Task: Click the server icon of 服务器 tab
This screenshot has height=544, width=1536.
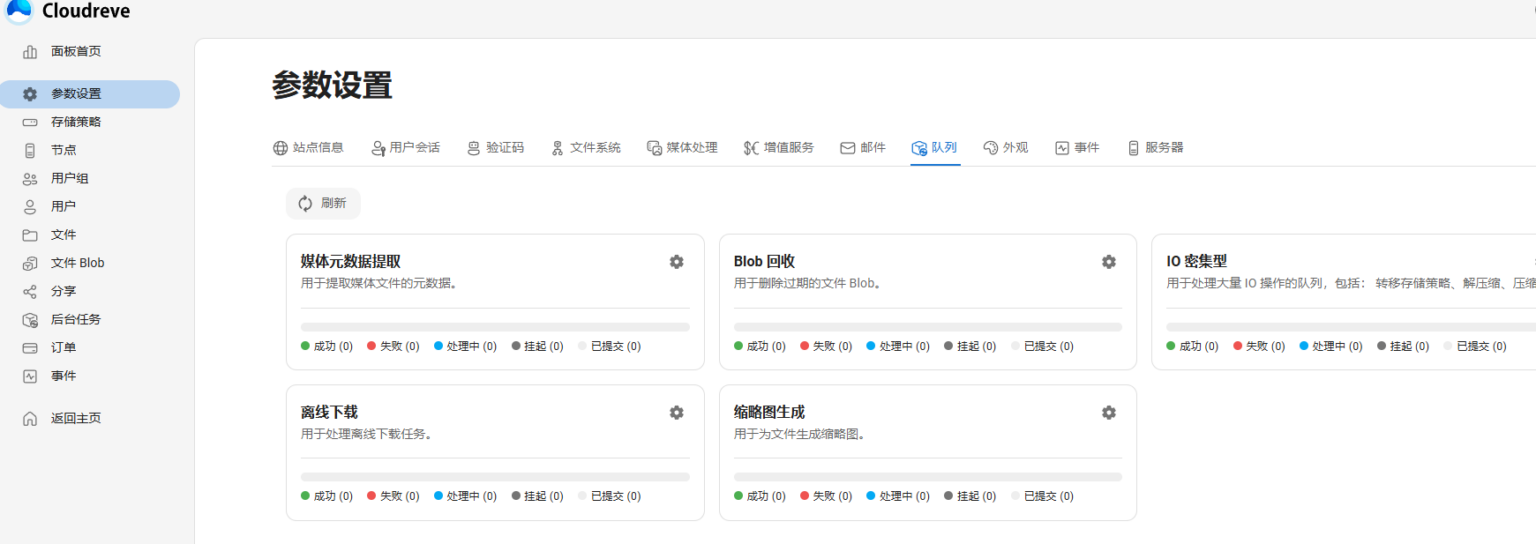Action: pos(1133,148)
